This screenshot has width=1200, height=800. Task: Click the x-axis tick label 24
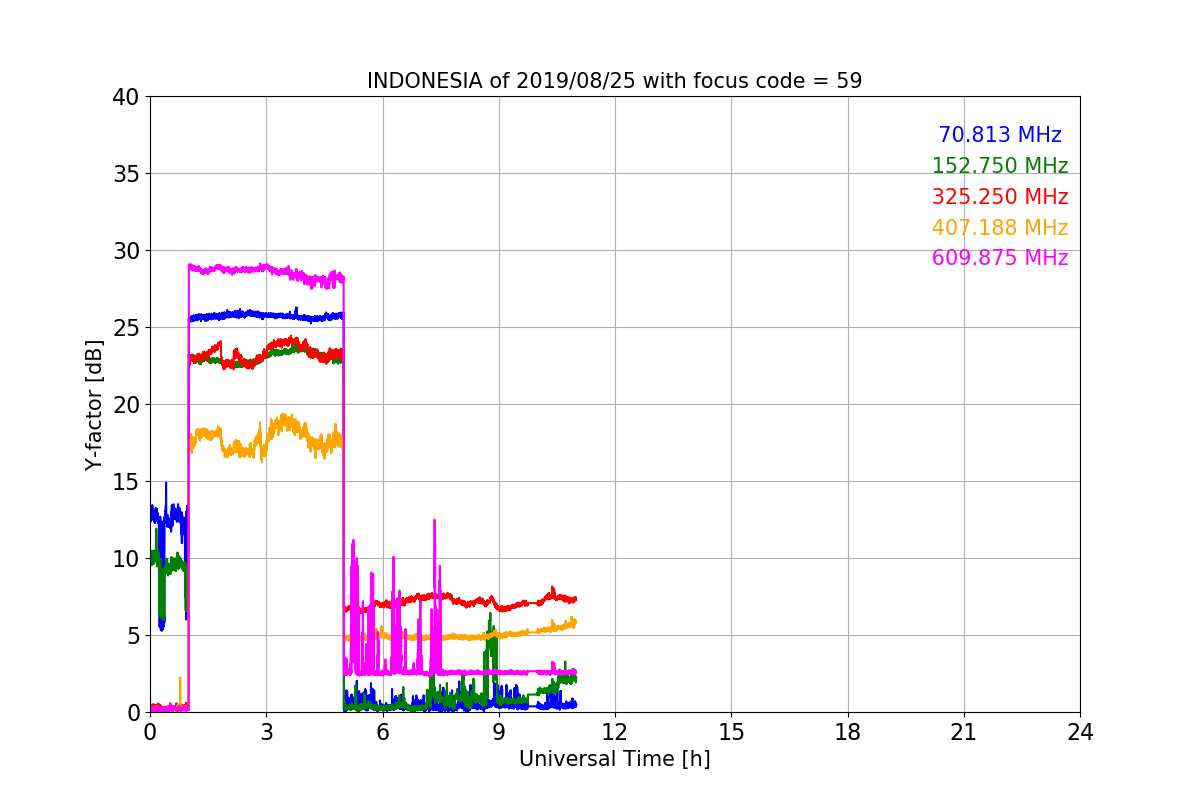click(1080, 732)
